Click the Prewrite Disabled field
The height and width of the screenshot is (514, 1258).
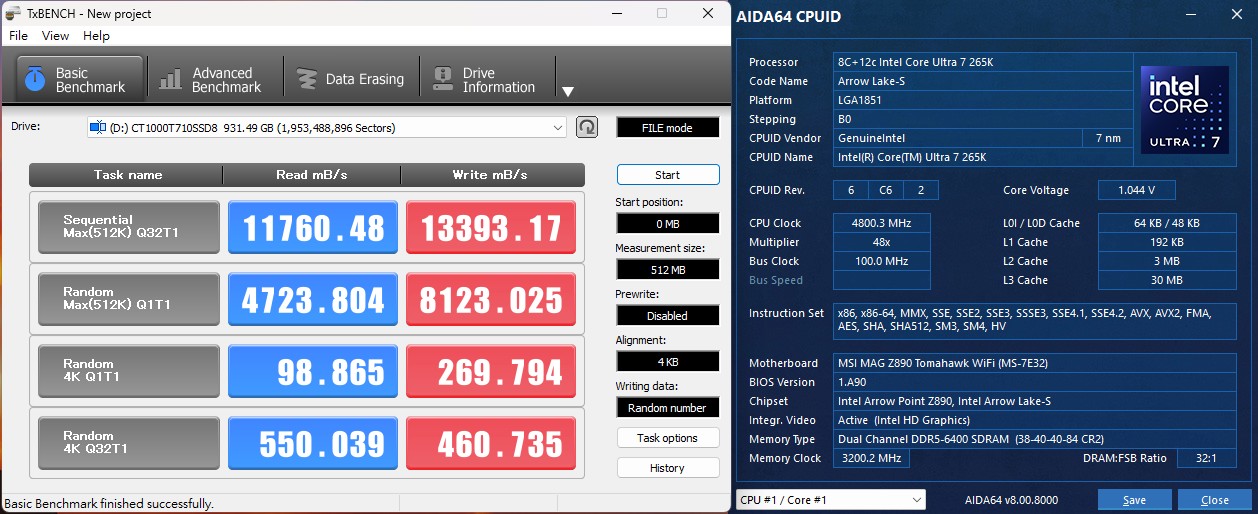pyautogui.click(x=667, y=315)
